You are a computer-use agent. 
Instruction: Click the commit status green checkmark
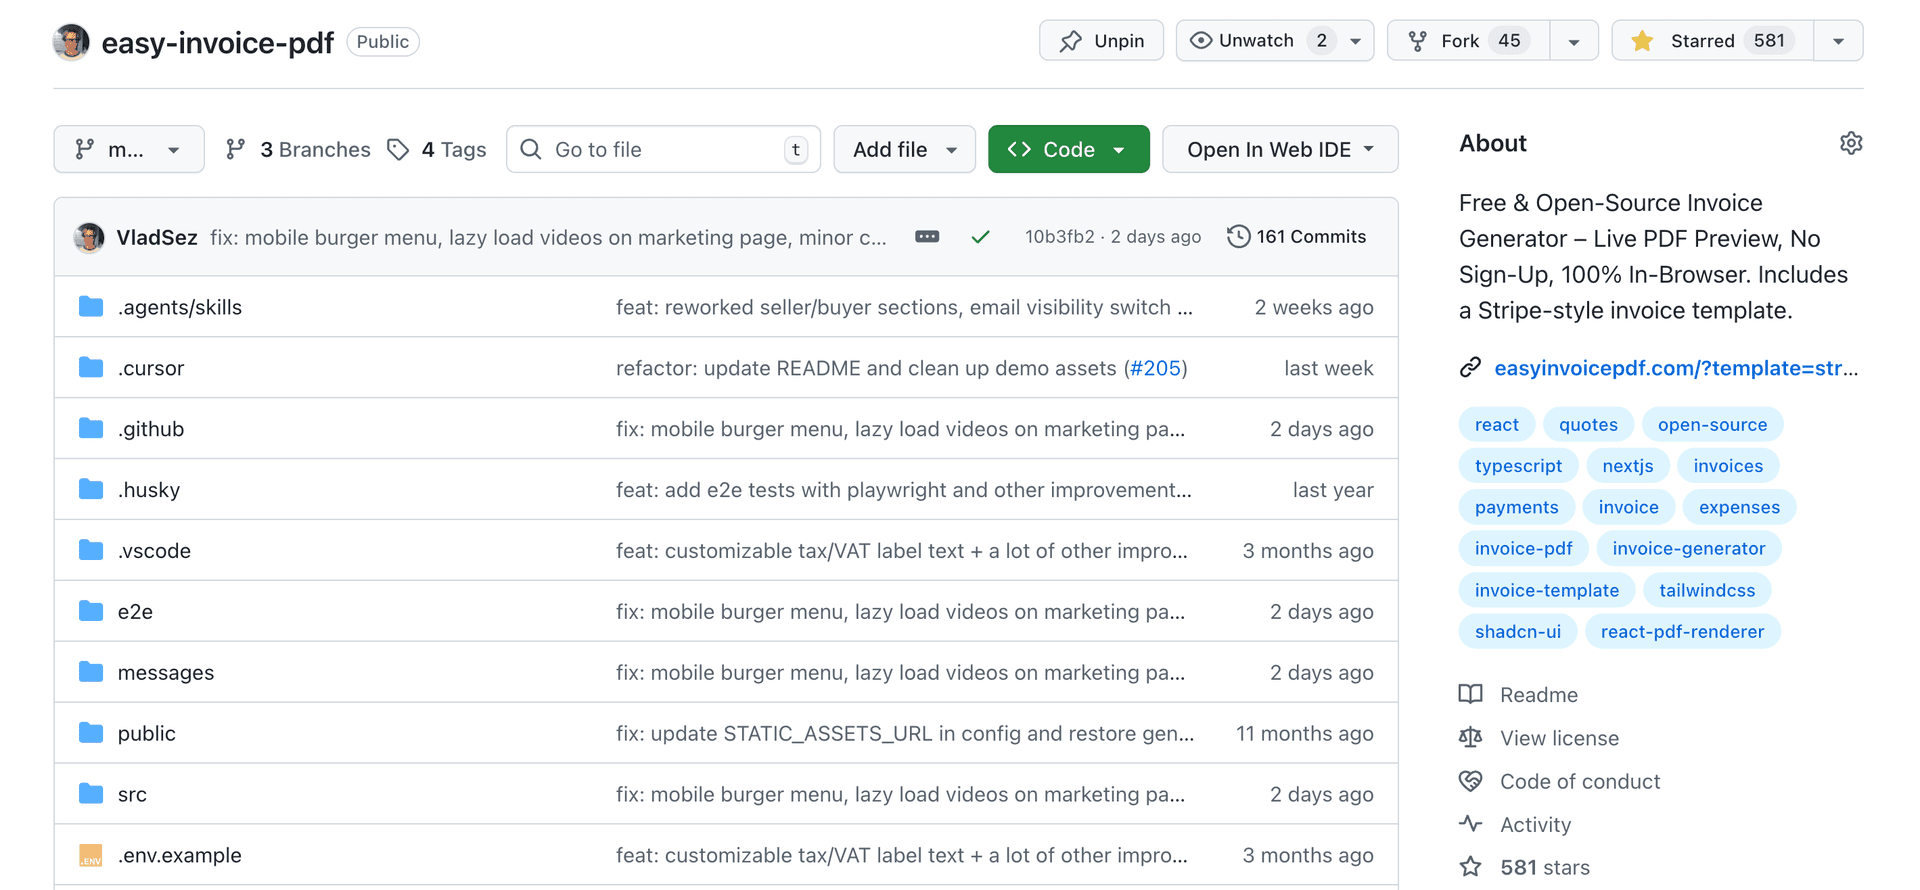[x=980, y=237]
